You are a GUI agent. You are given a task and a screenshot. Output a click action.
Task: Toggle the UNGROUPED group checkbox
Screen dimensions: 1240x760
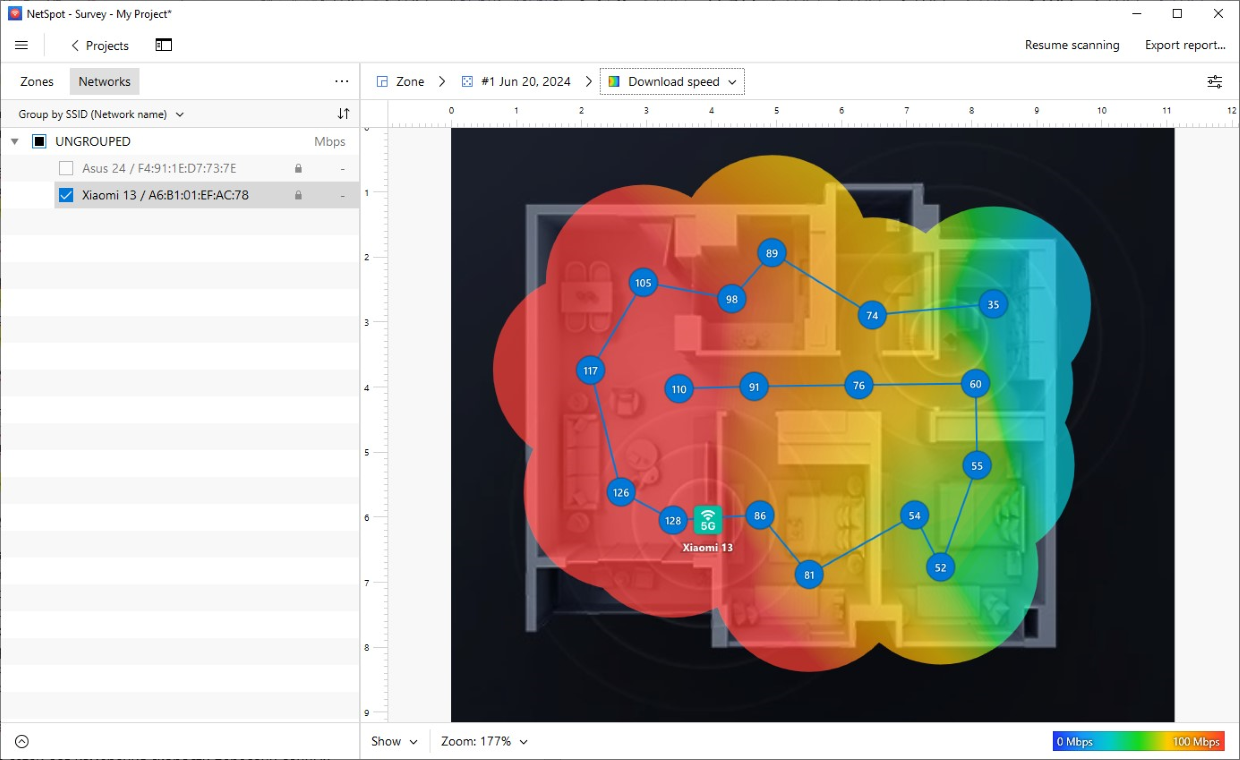pos(37,141)
